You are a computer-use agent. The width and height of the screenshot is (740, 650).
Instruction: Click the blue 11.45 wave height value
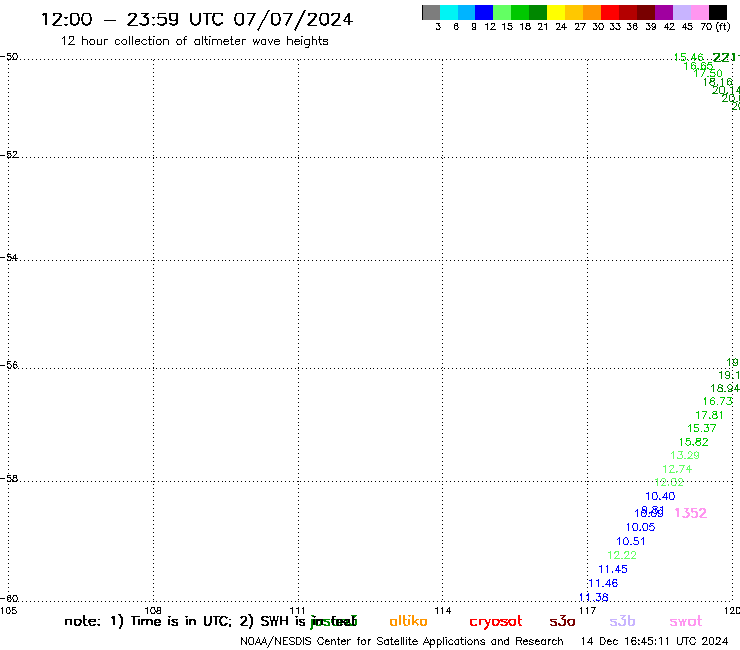click(613, 569)
